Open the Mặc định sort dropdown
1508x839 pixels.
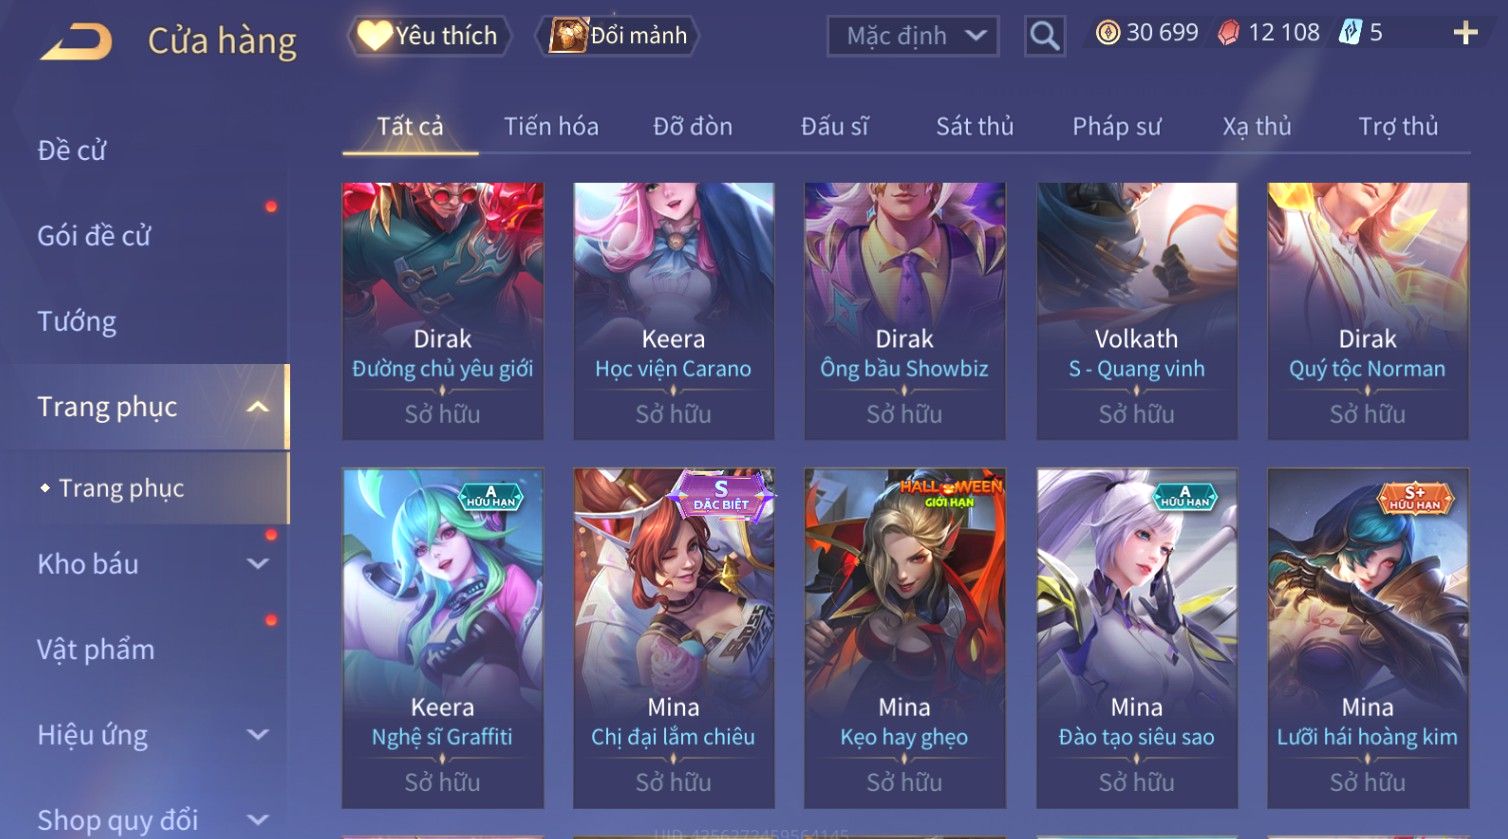tap(912, 36)
